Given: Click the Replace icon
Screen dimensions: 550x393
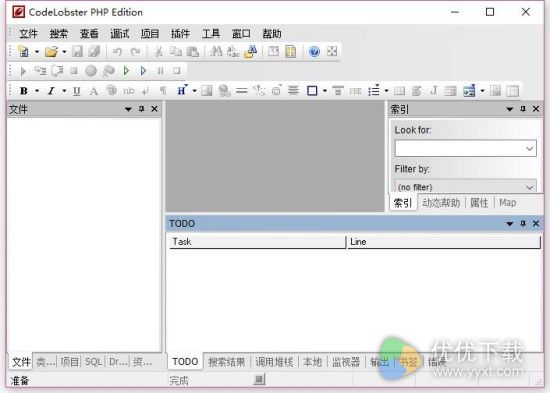Looking at the screenshot, I should pyautogui.click(x=233, y=52).
